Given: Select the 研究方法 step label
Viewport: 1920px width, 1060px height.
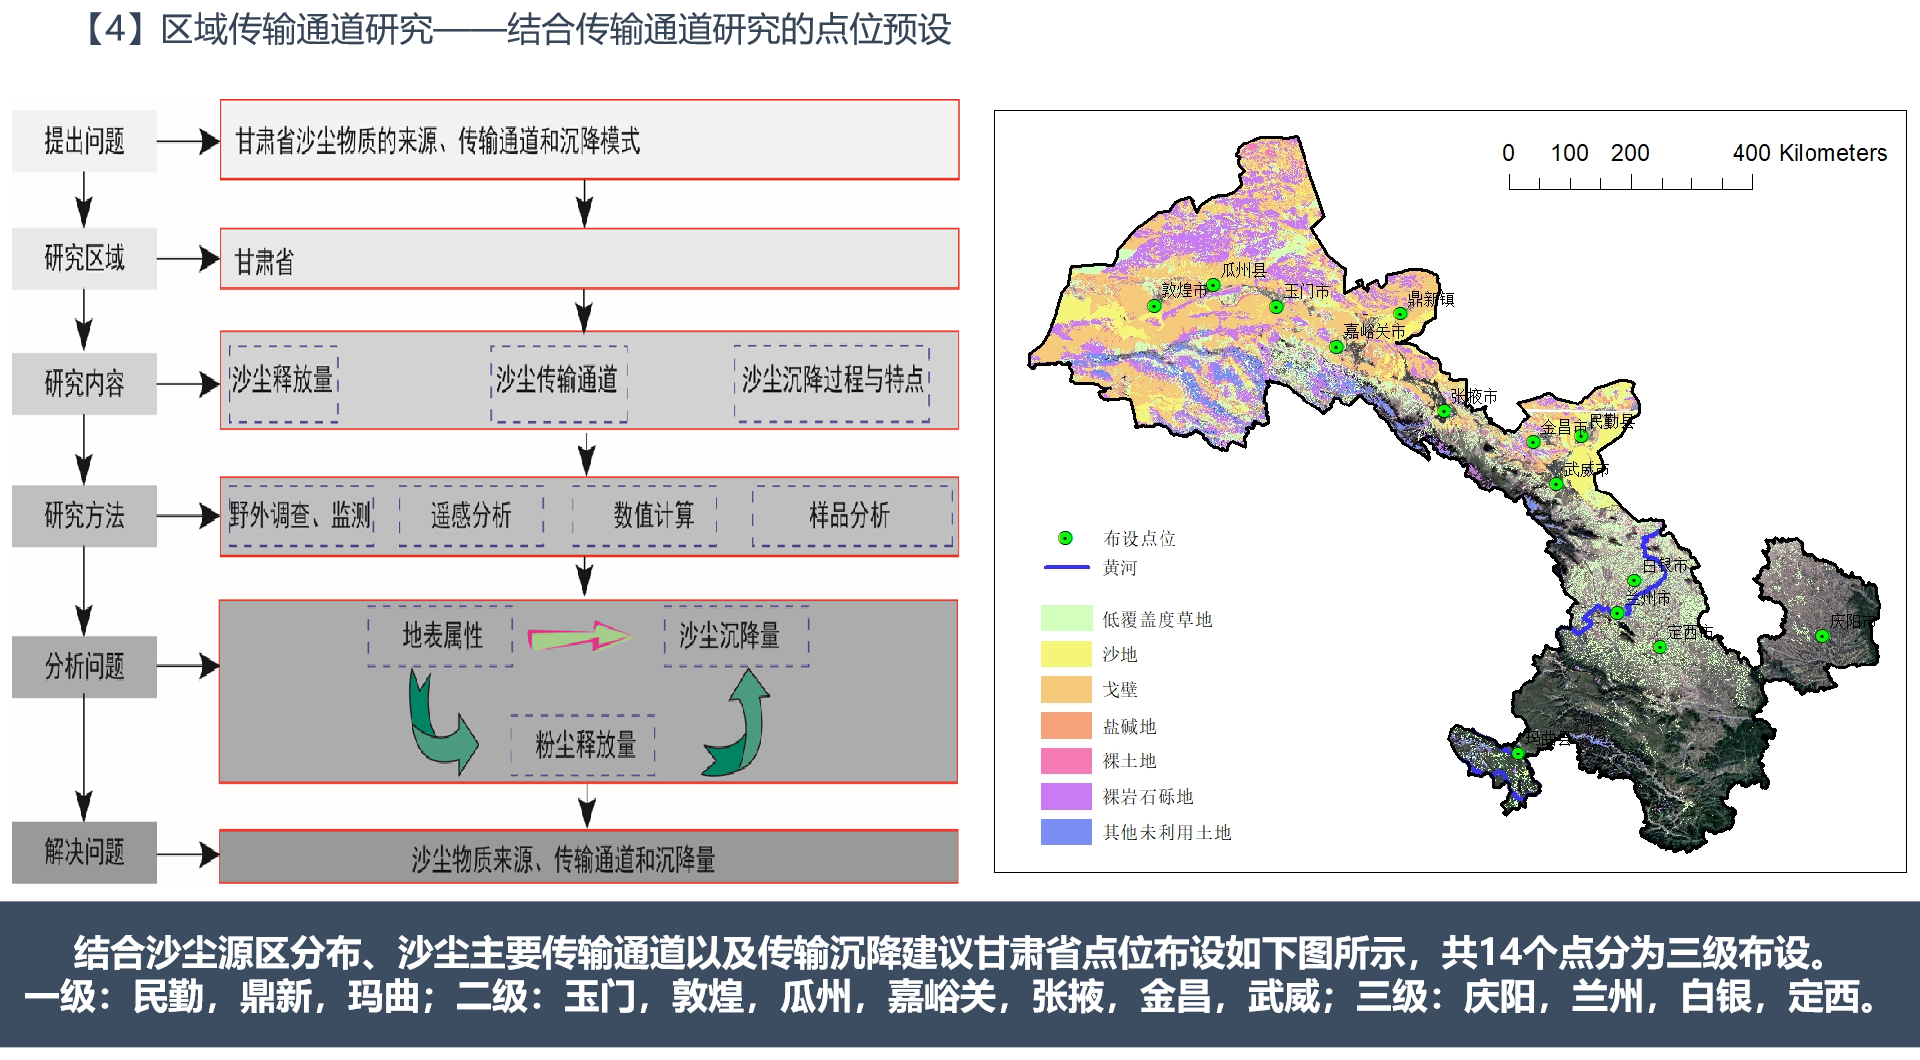Looking at the screenshot, I should [x=84, y=516].
